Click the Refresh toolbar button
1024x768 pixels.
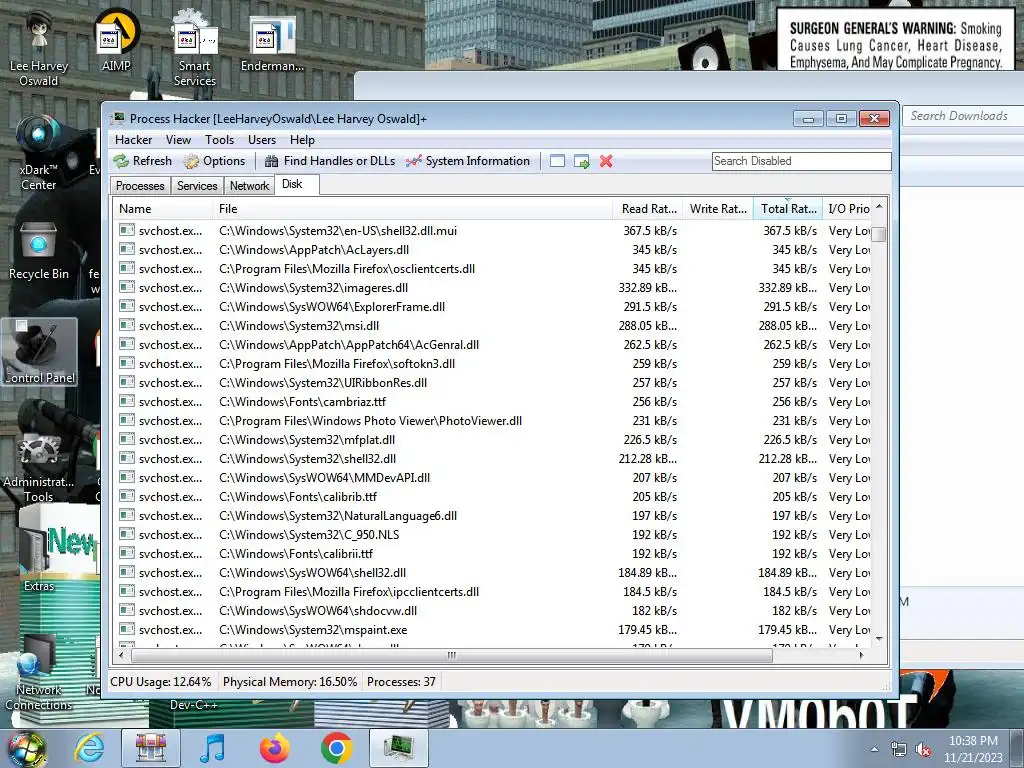point(142,161)
